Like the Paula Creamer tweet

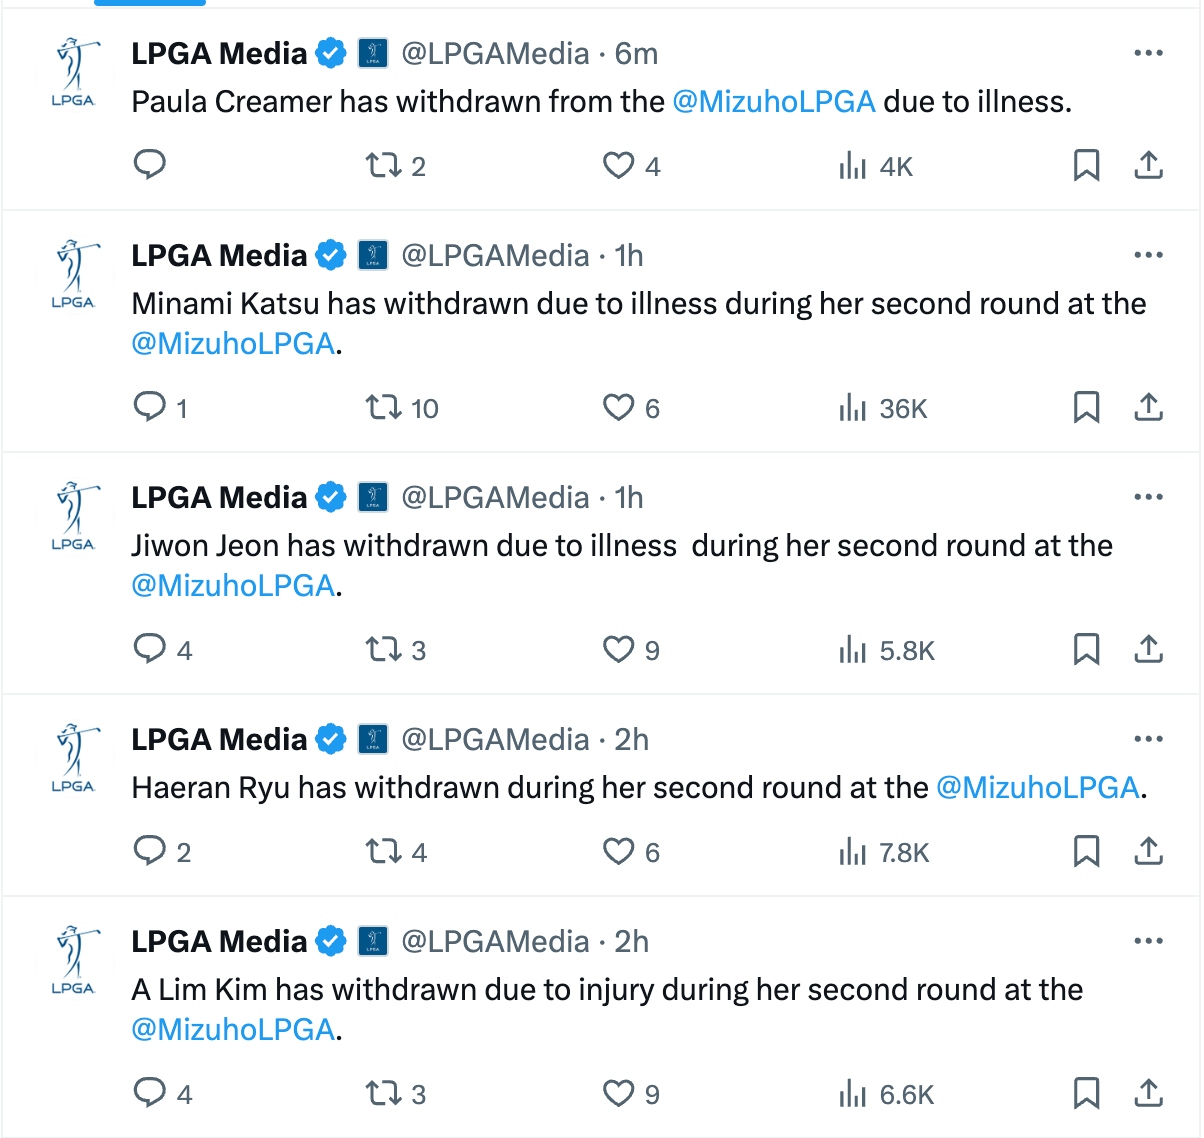coord(618,165)
